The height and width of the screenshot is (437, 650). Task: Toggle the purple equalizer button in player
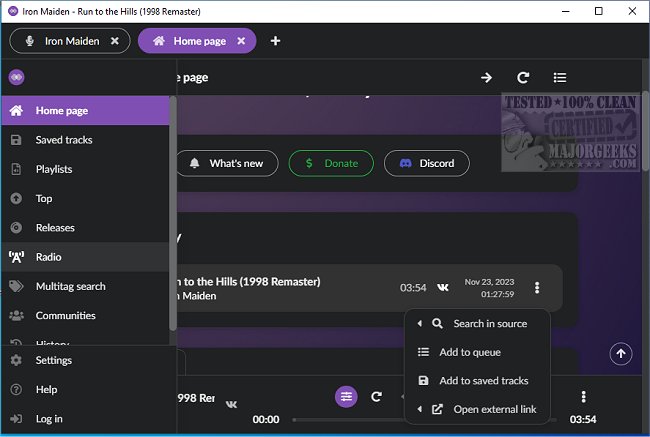(x=346, y=397)
